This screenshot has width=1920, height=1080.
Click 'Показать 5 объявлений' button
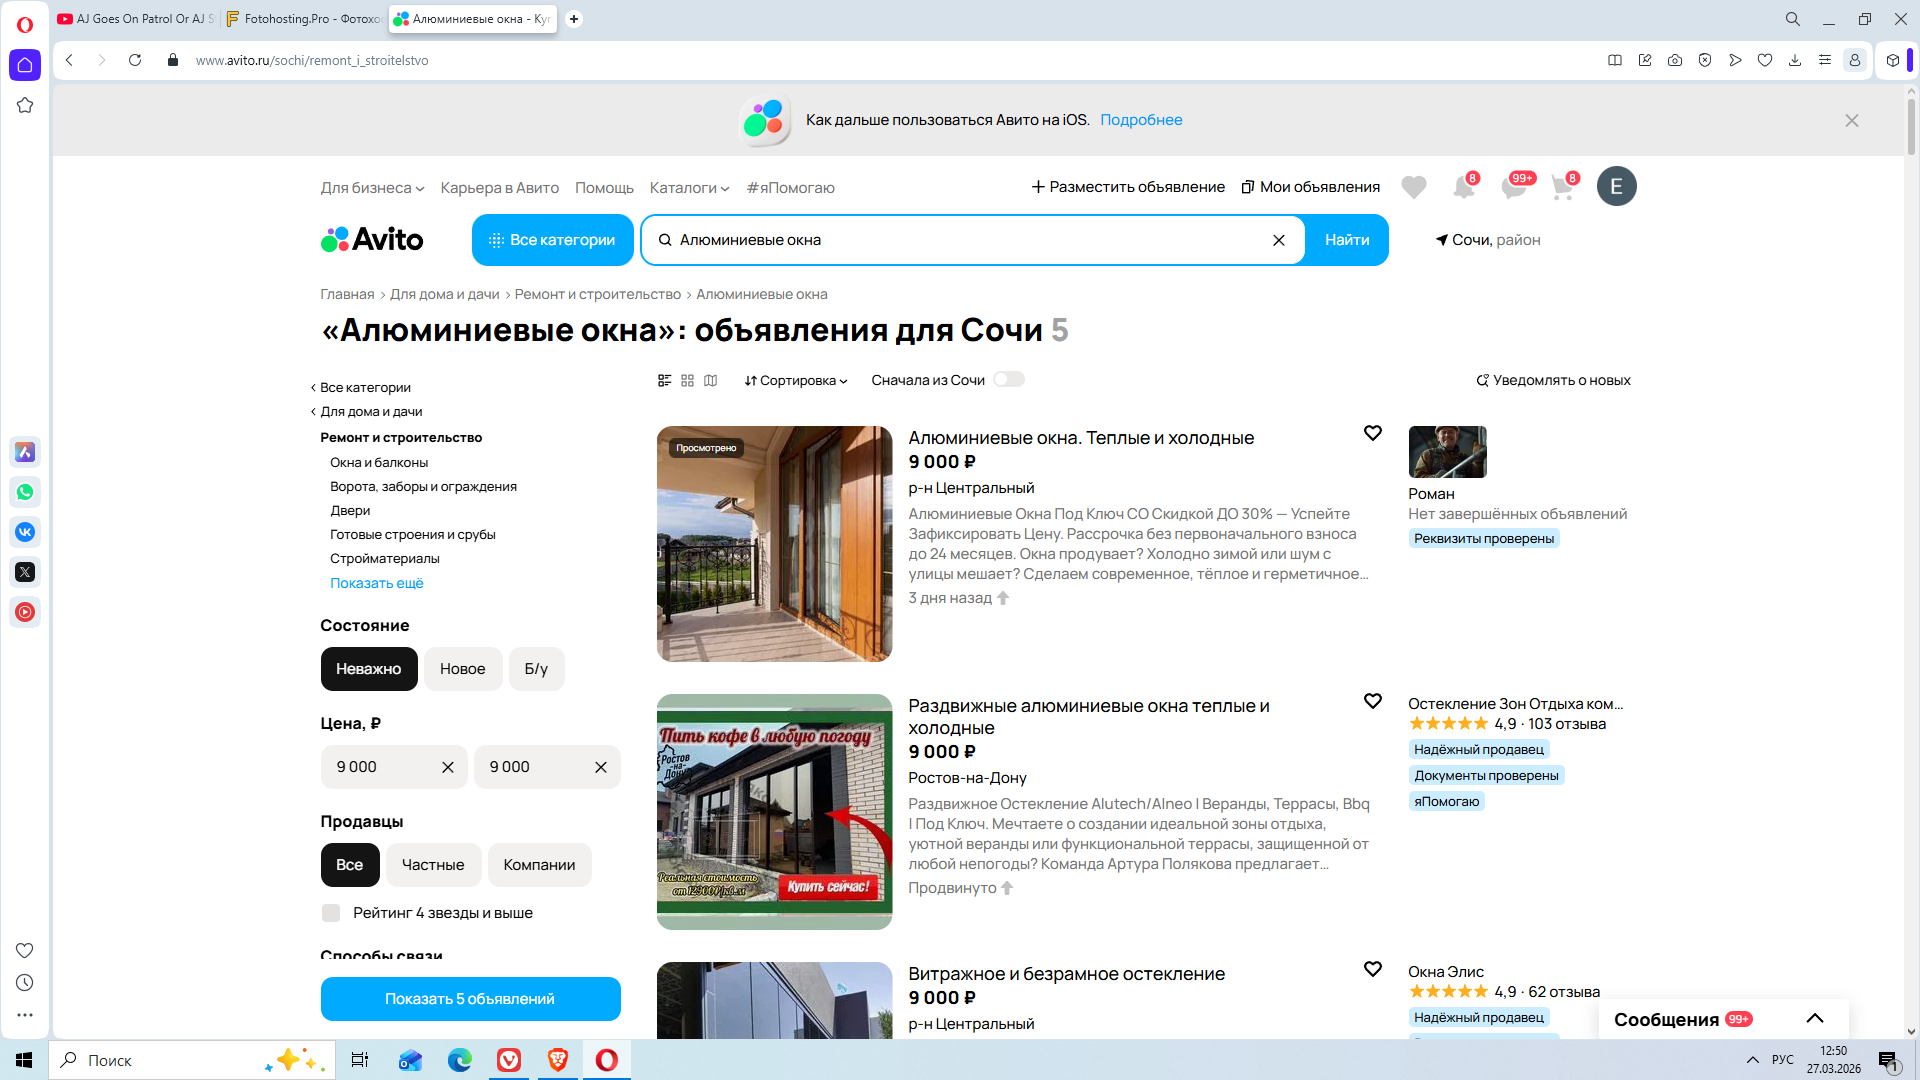pos(470,999)
